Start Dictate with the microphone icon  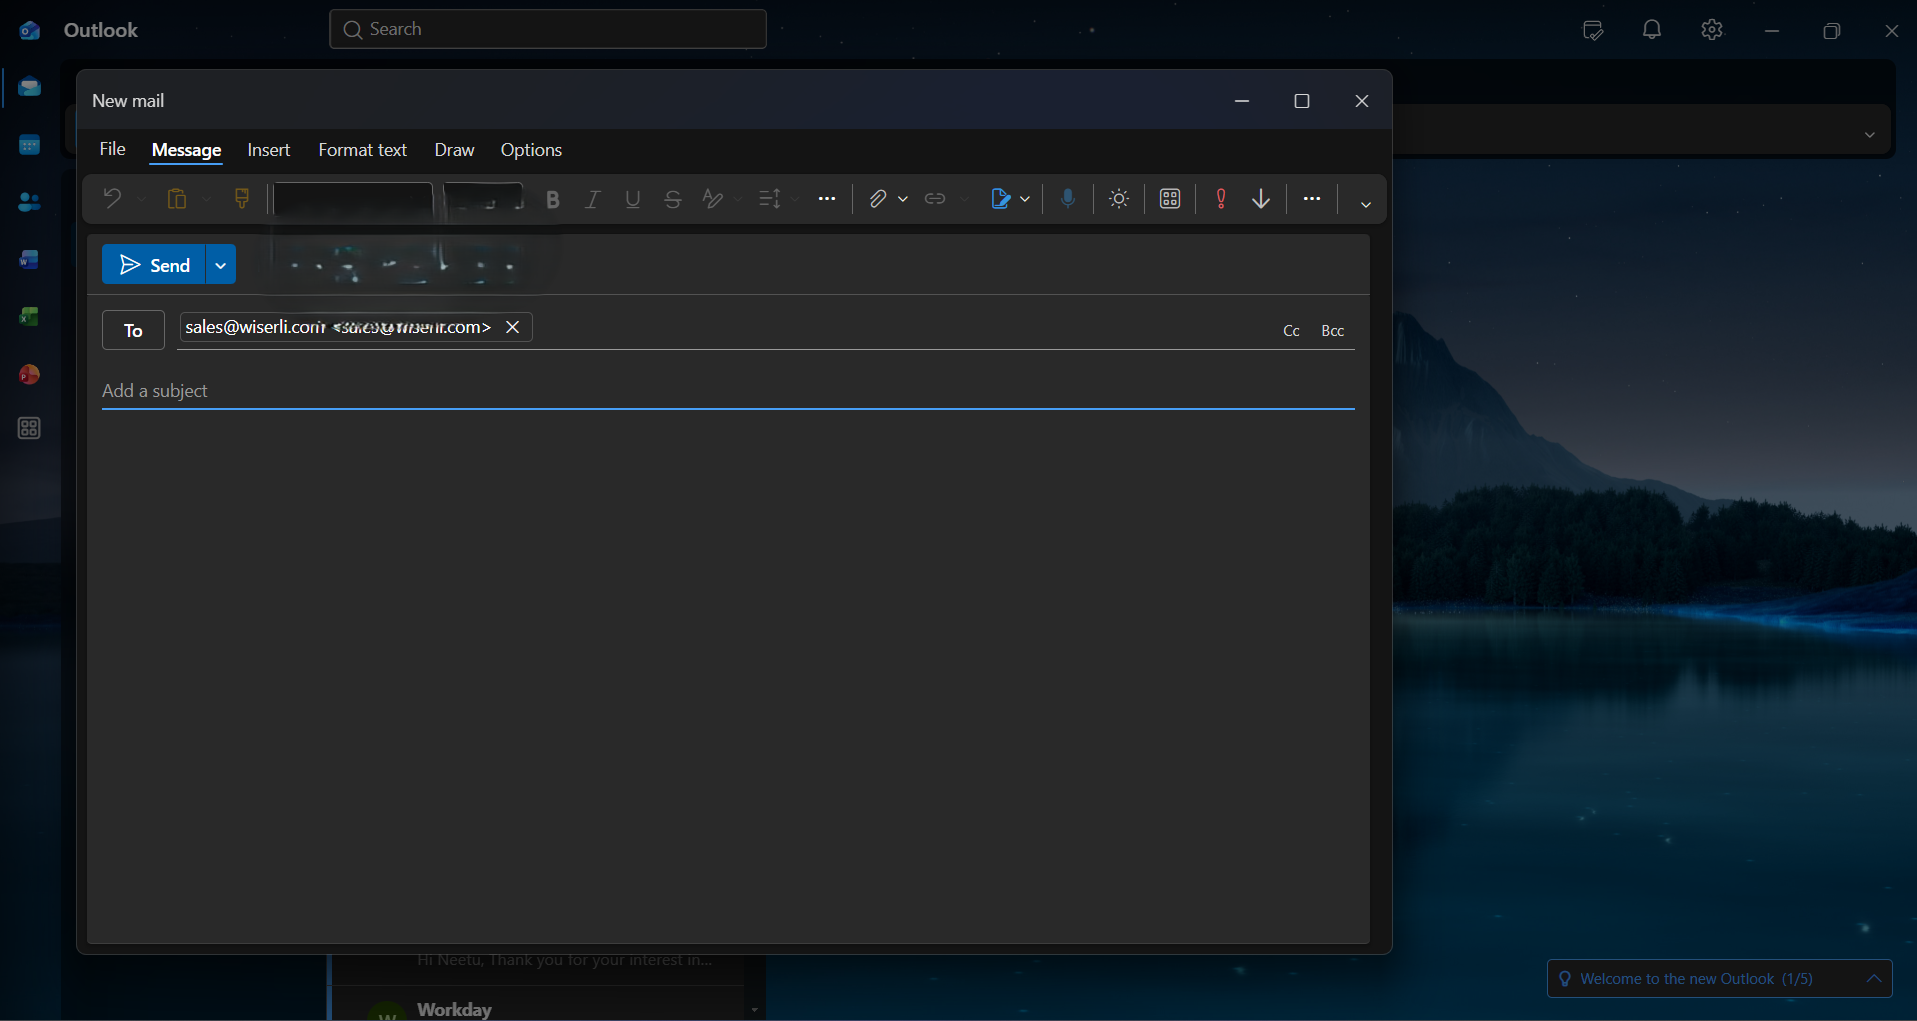click(1068, 199)
